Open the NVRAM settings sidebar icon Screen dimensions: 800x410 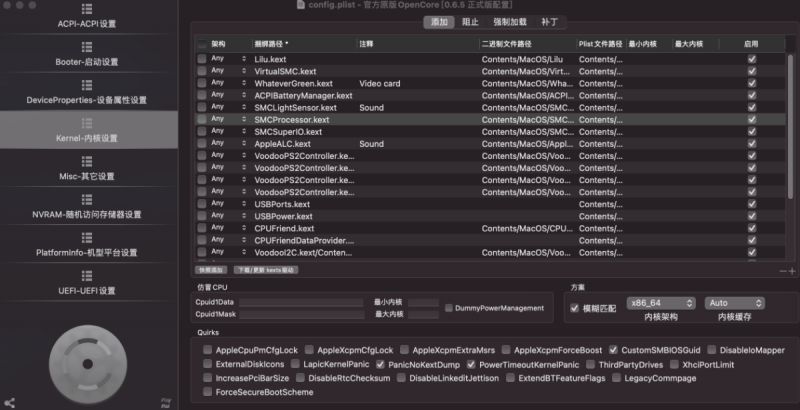87,200
